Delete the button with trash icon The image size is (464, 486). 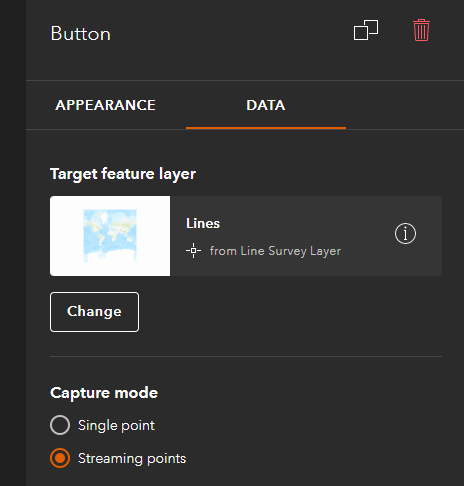(421, 30)
